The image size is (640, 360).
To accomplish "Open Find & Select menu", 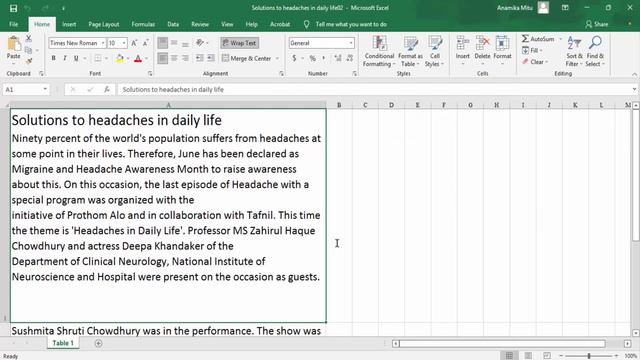I will (595, 51).
